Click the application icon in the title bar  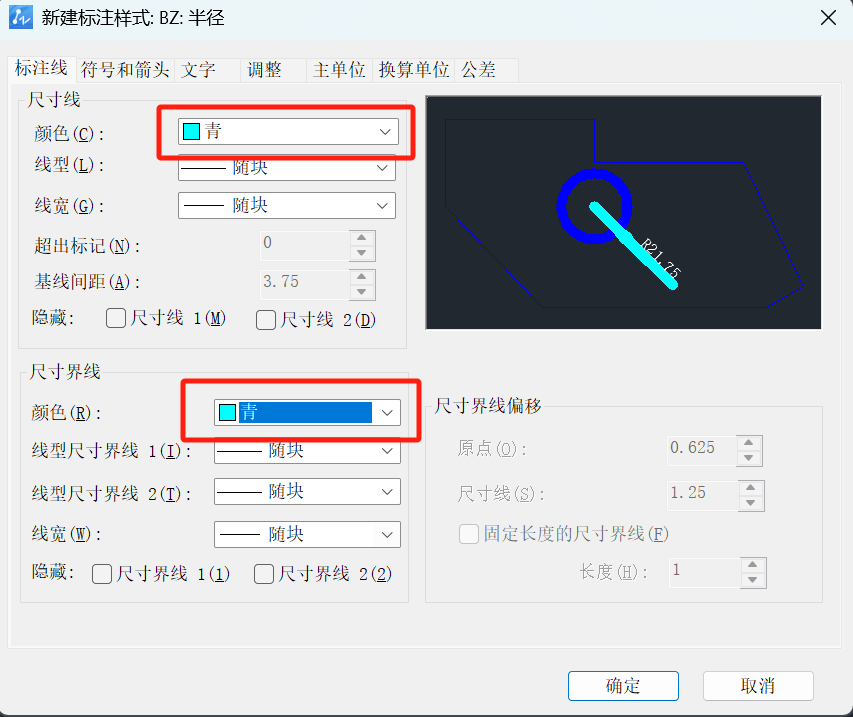coord(21,17)
